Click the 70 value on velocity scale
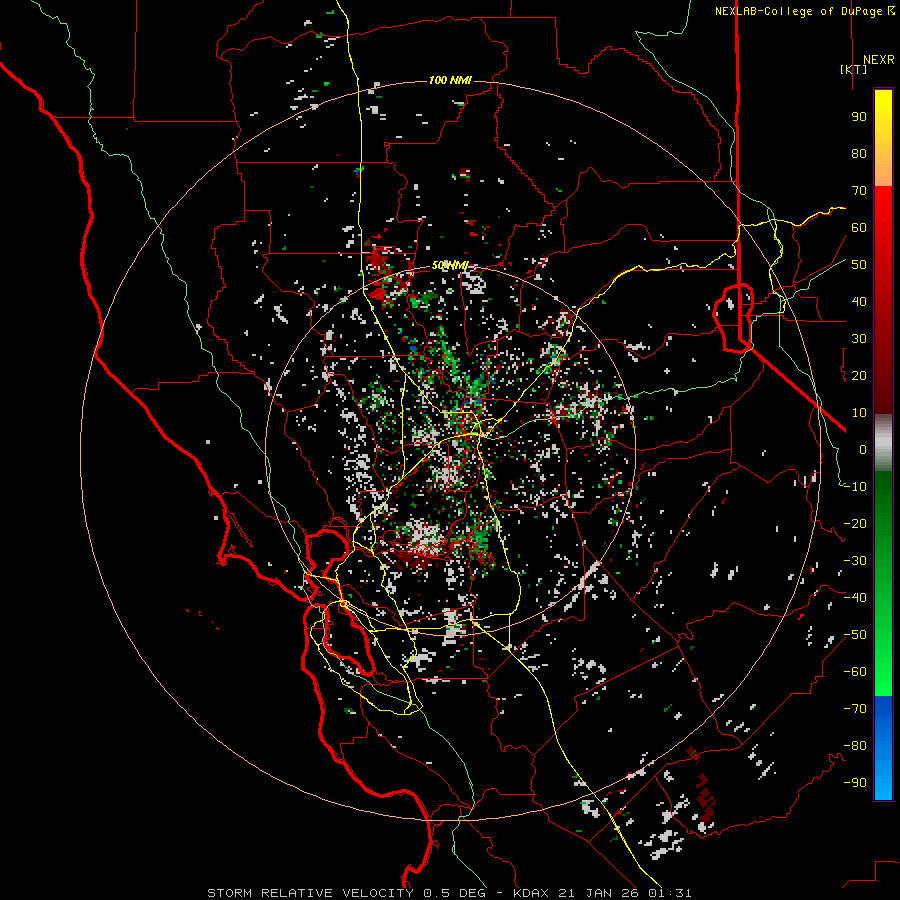Viewport: 900px width, 900px height. (x=859, y=191)
